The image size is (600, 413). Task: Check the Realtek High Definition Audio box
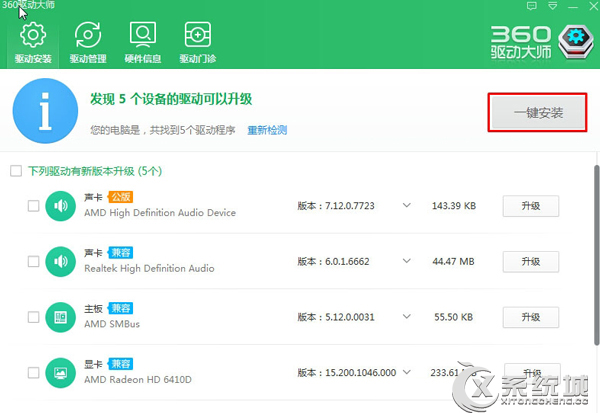click(x=33, y=261)
